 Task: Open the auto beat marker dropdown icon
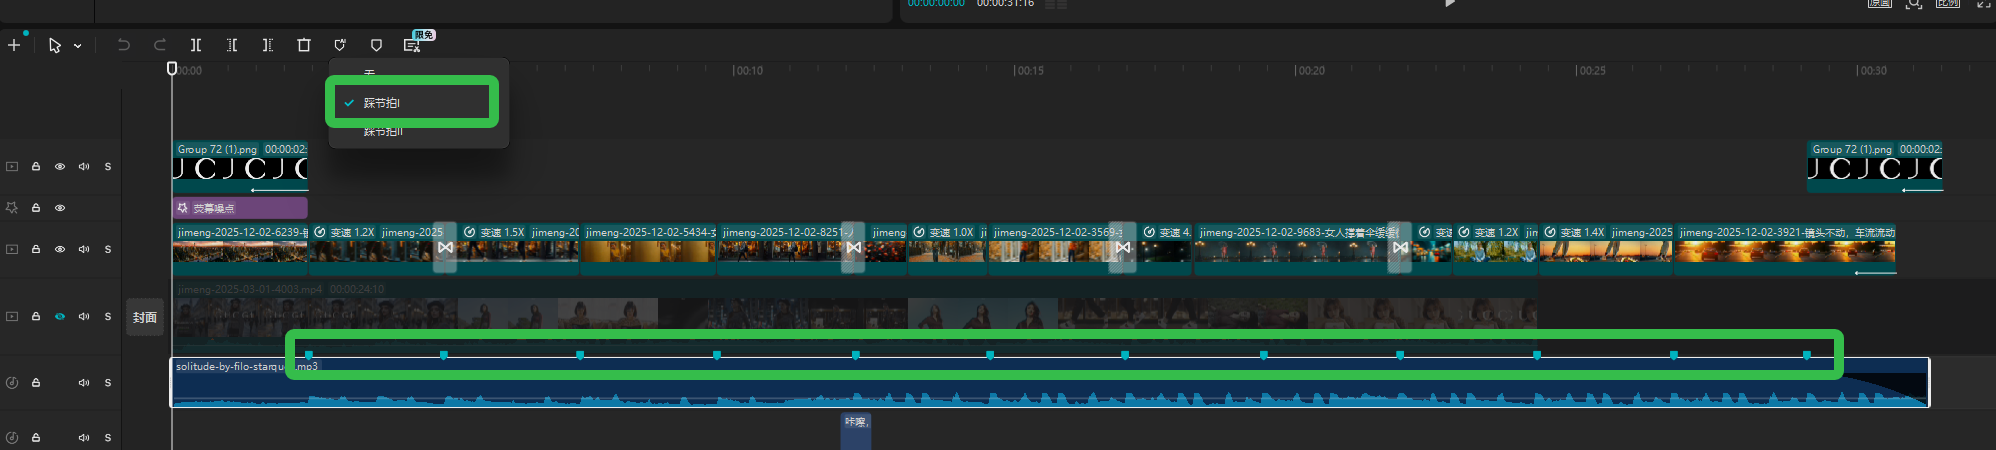tap(340, 45)
